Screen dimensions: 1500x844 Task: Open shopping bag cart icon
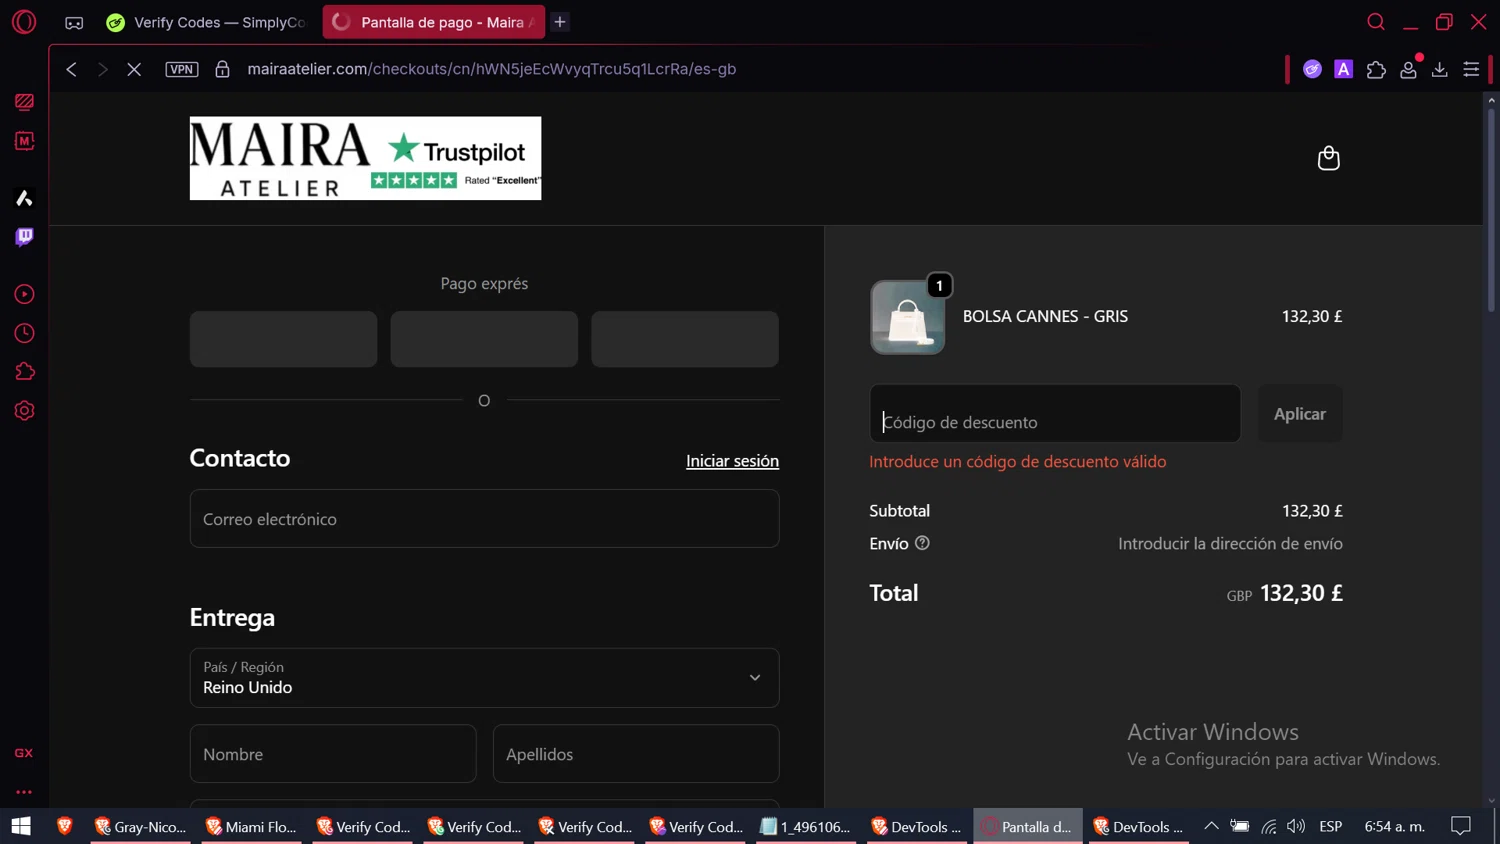coord(1328,158)
